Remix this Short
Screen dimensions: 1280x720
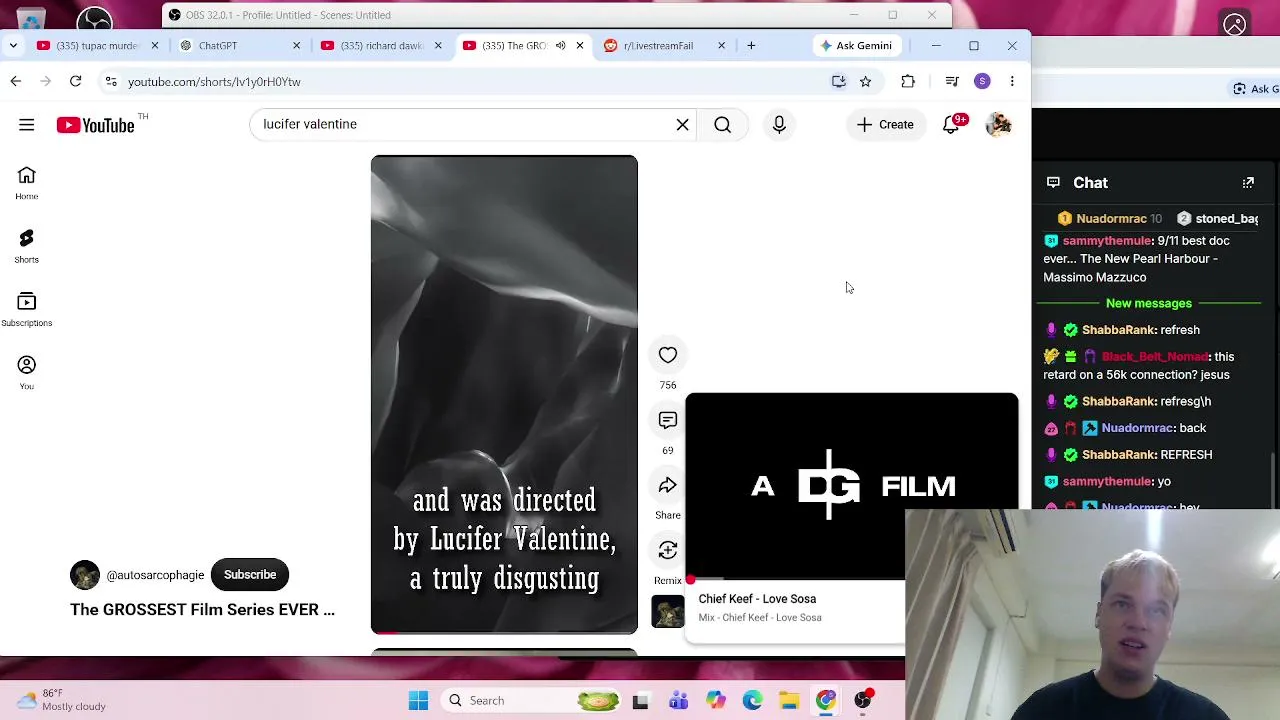tap(668, 551)
